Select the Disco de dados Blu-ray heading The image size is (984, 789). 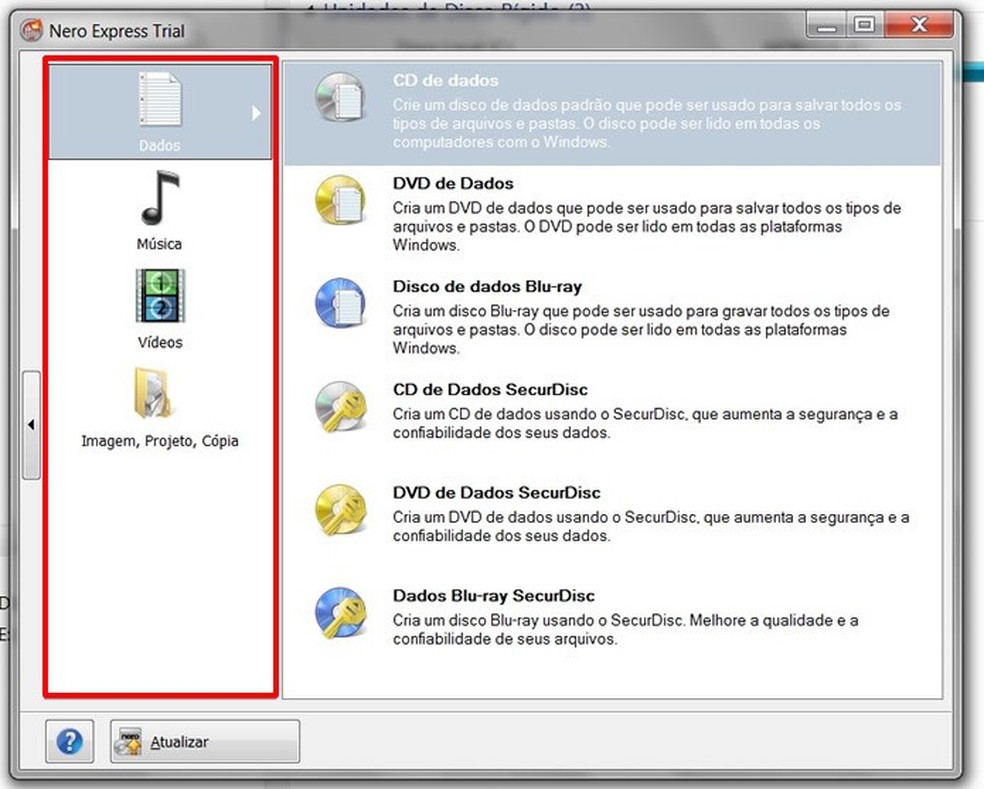point(488,286)
